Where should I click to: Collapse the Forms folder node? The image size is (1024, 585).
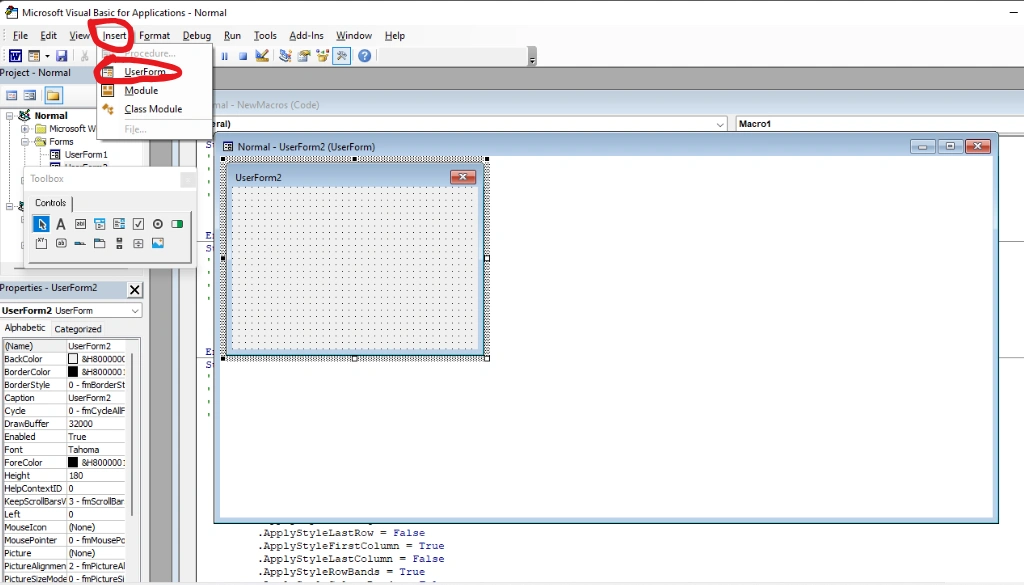click(x=25, y=142)
